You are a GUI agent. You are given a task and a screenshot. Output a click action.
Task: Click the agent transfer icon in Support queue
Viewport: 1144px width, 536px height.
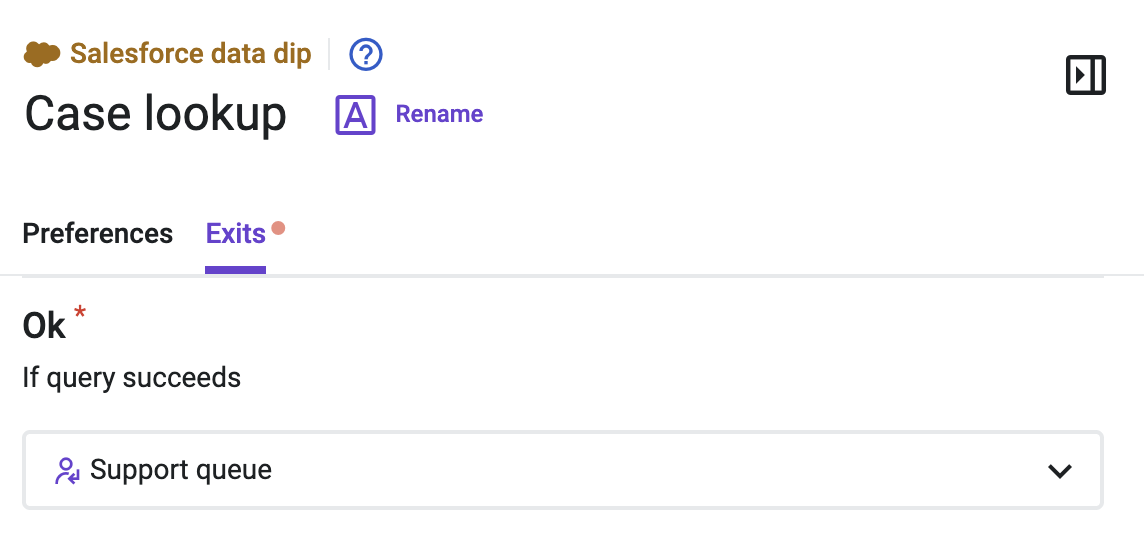[x=67, y=470]
